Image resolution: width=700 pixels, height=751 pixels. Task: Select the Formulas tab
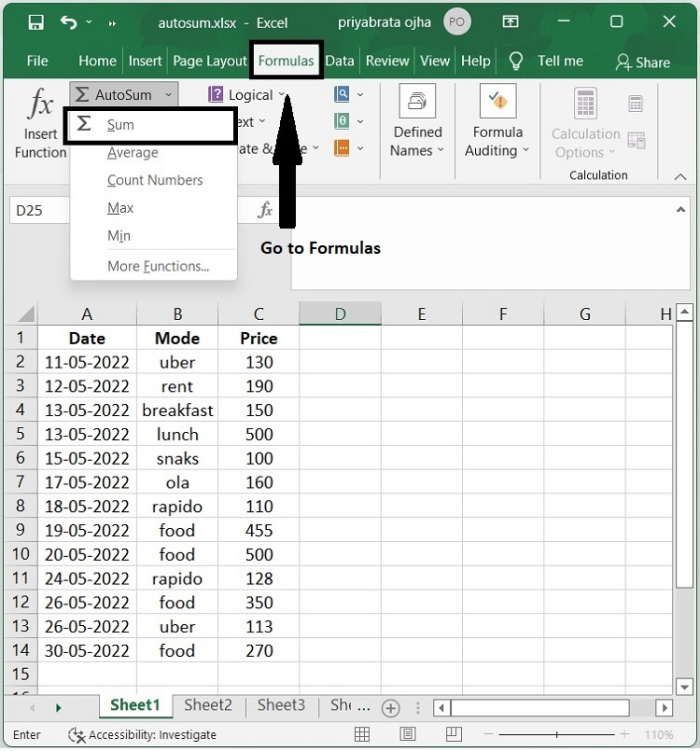(286, 61)
